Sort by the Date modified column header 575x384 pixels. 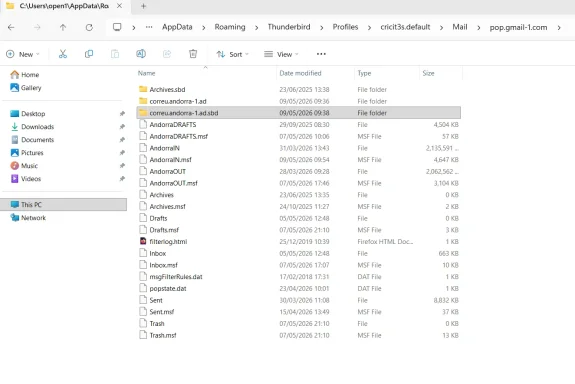click(300, 73)
